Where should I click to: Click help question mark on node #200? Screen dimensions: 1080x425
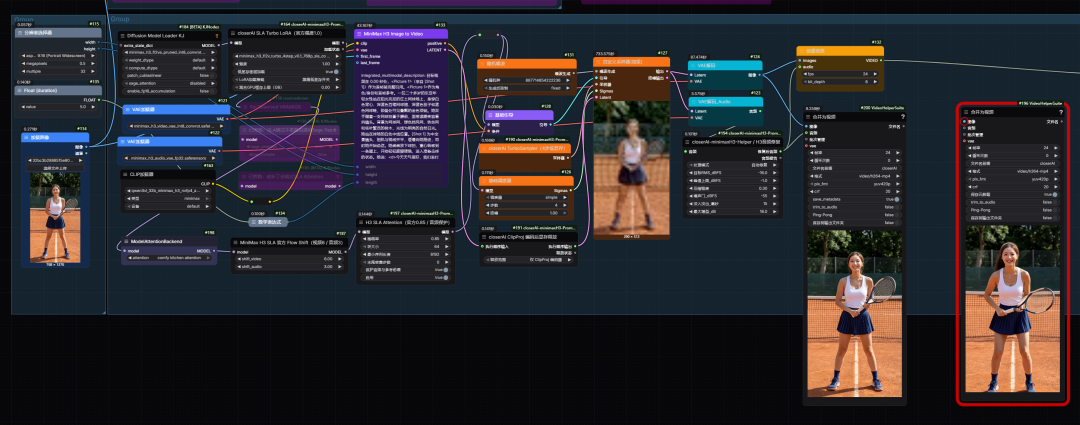click(x=902, y=117)
